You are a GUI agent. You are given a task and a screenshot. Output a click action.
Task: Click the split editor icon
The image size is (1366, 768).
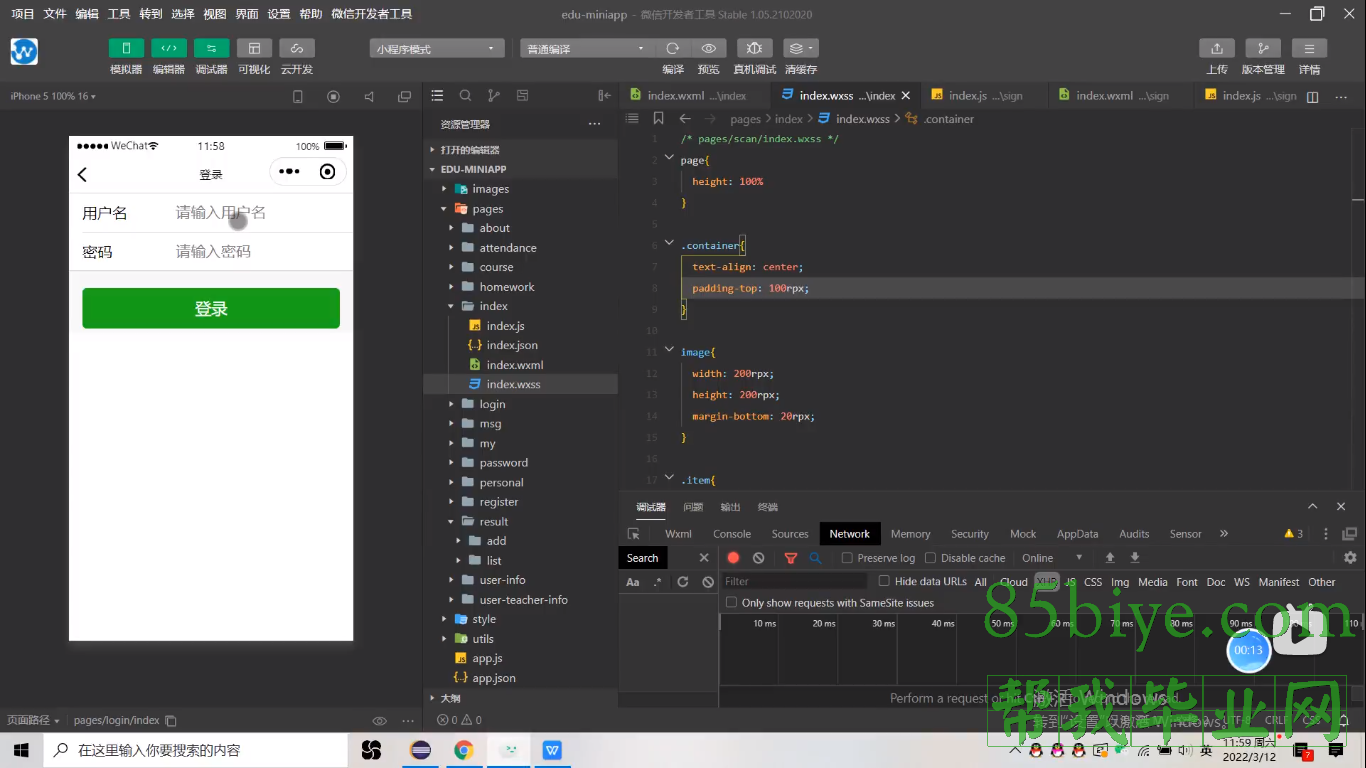1313,96
